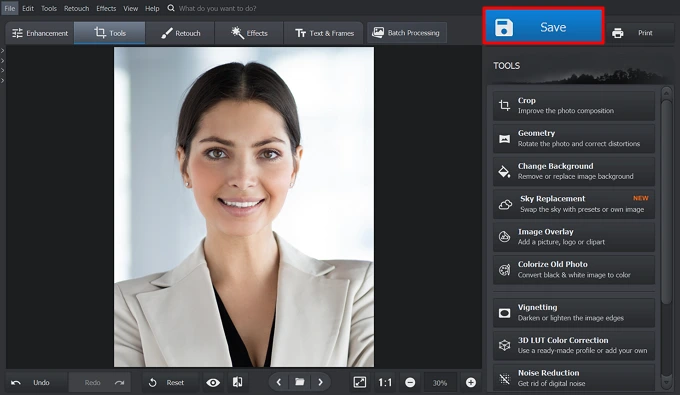
Task: Click the Reset label
Action: pyautogui.click(x=175, y=383)
